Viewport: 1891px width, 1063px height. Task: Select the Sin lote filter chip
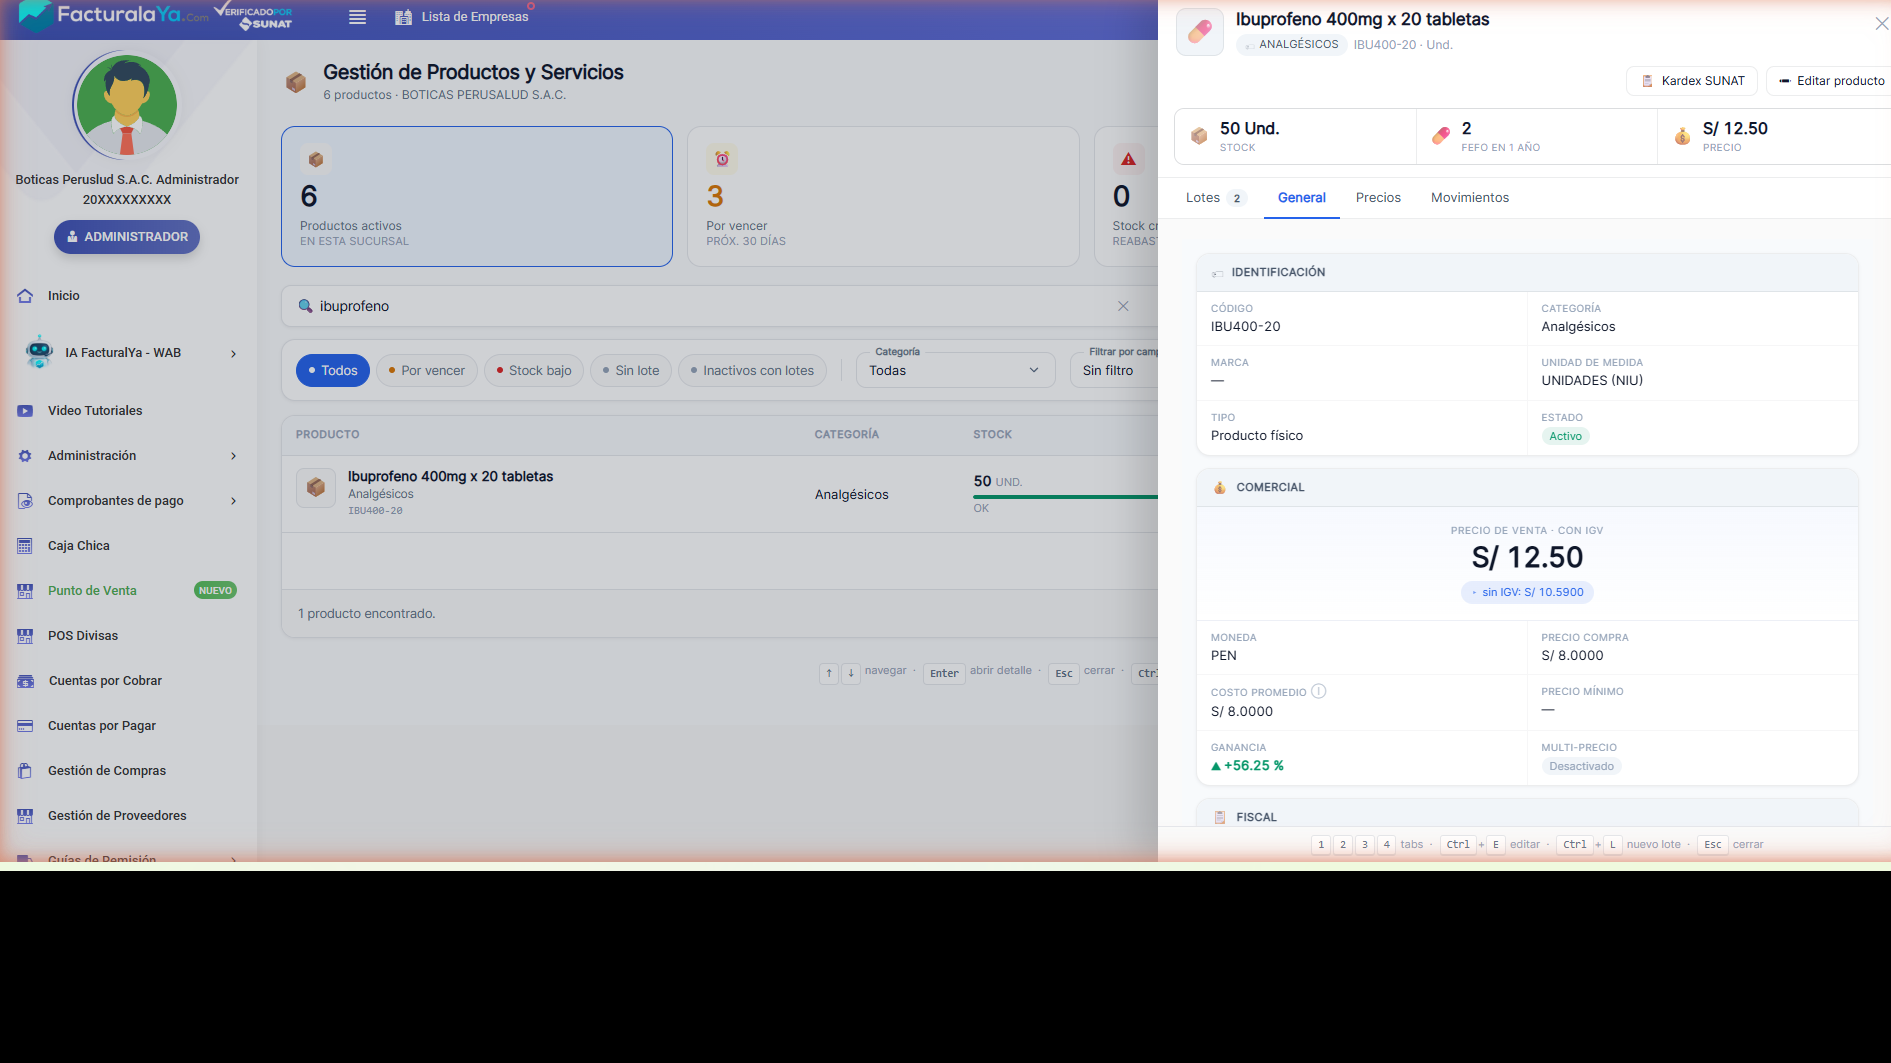point(631,371)
